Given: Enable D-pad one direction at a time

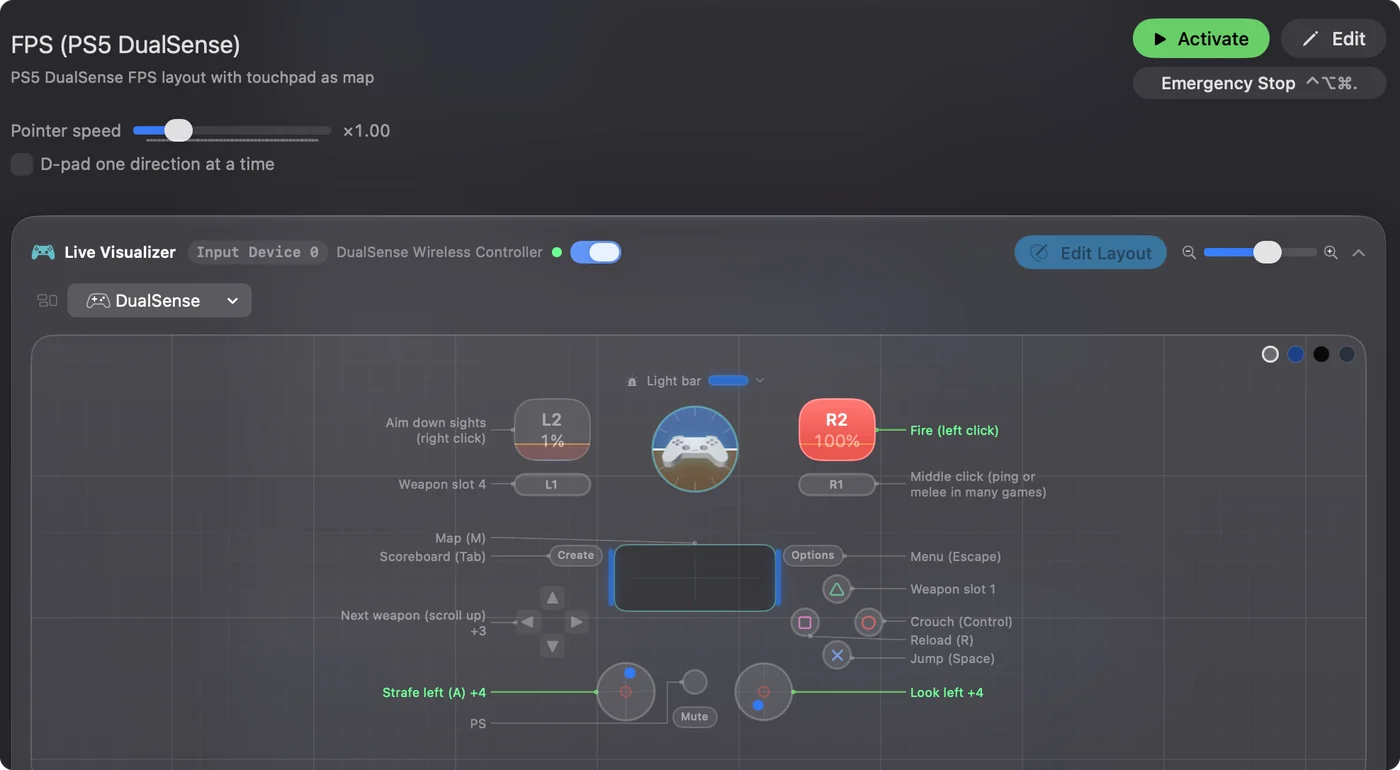Looking at the screenshot, I should [x=22, y=164].
